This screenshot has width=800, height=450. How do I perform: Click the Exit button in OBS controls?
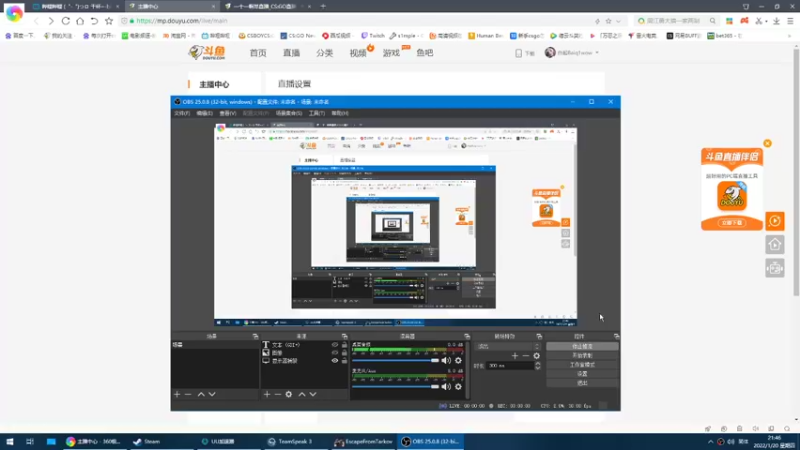(x=582, y=383)
